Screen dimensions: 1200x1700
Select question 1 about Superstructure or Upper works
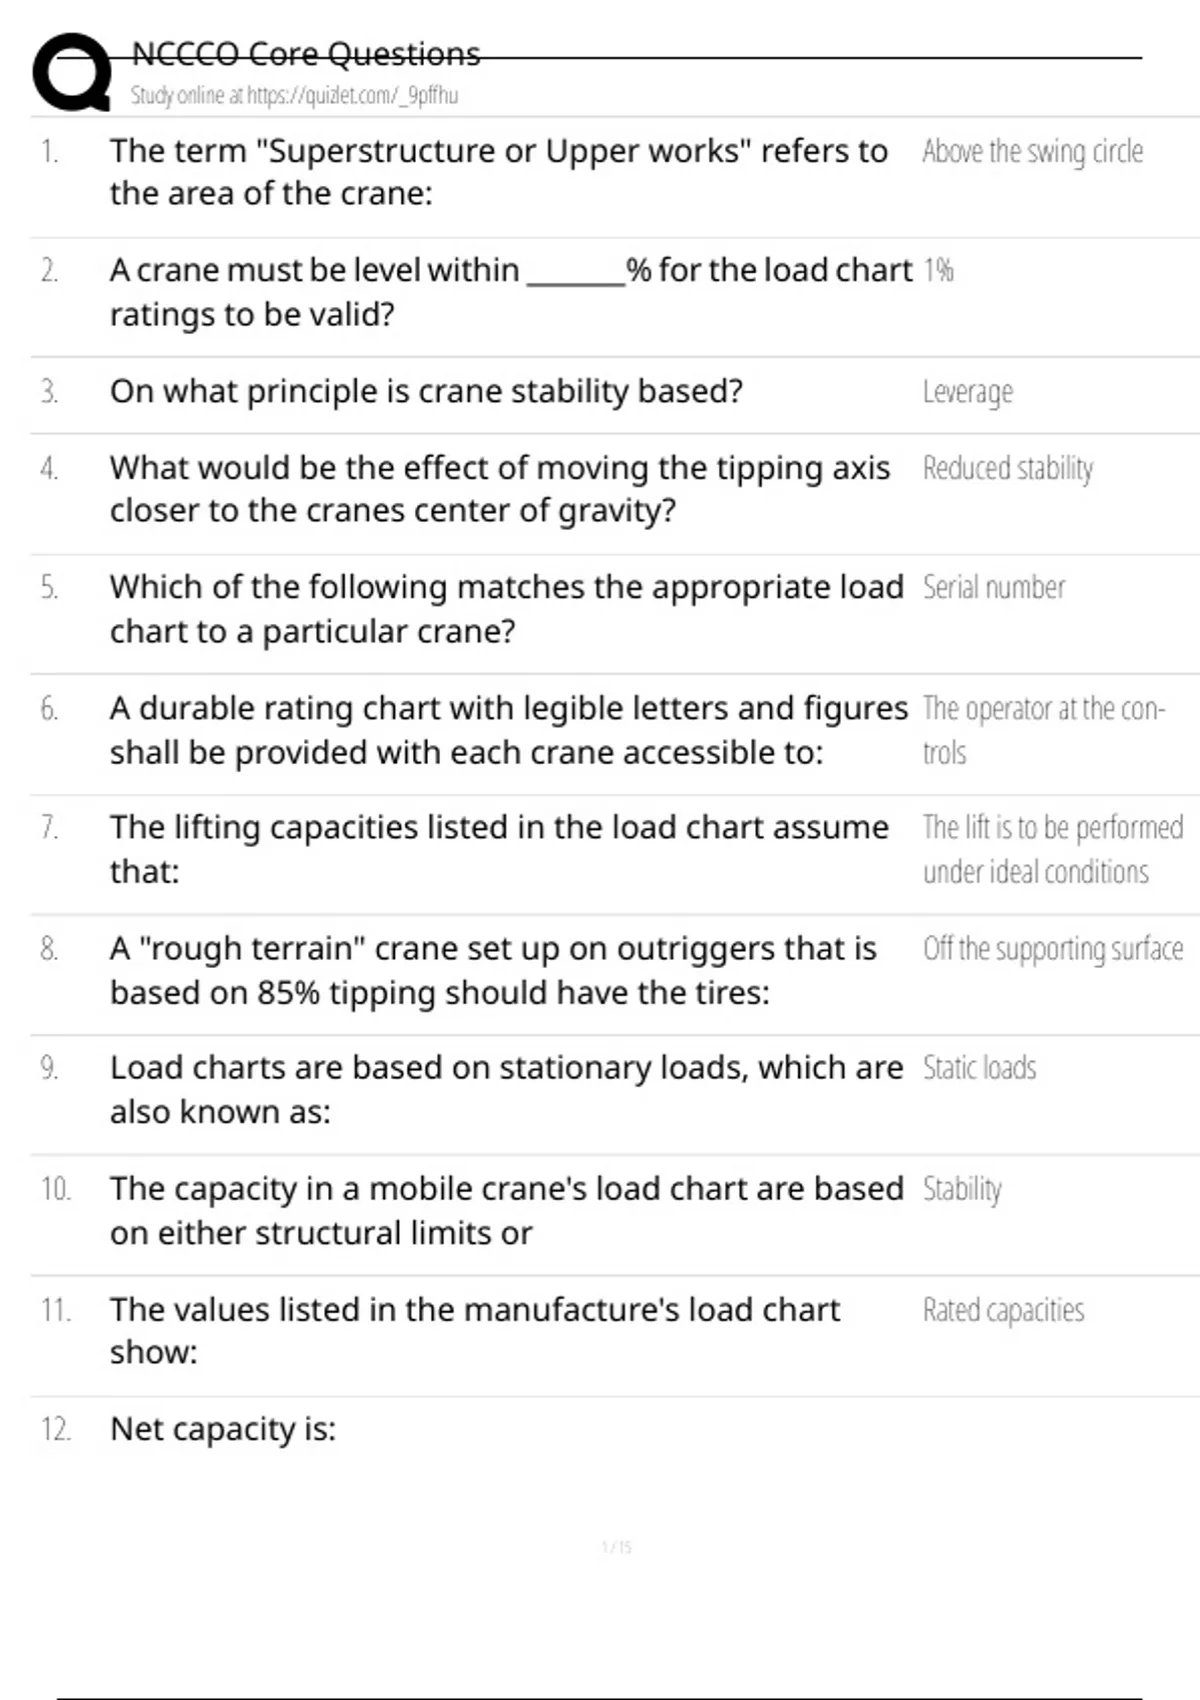(498, 172)
